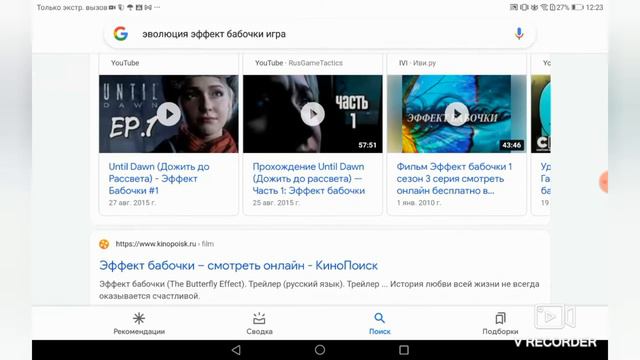
Task: Open 'Эффект бабочки – смотреть онлайн - КиноПоиск'
Action: [238, 266]
